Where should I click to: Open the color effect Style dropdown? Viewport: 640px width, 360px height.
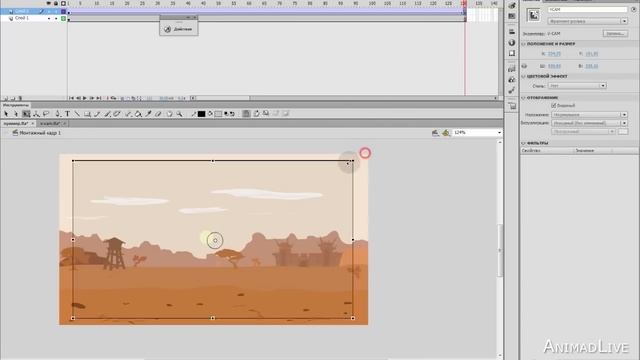pos(577,86)
